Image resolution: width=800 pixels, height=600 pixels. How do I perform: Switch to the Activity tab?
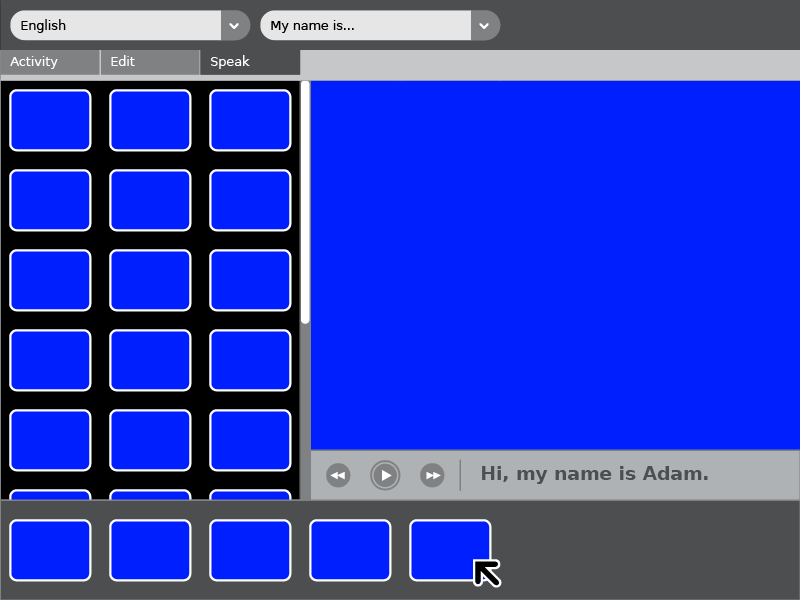click(50, 62)
